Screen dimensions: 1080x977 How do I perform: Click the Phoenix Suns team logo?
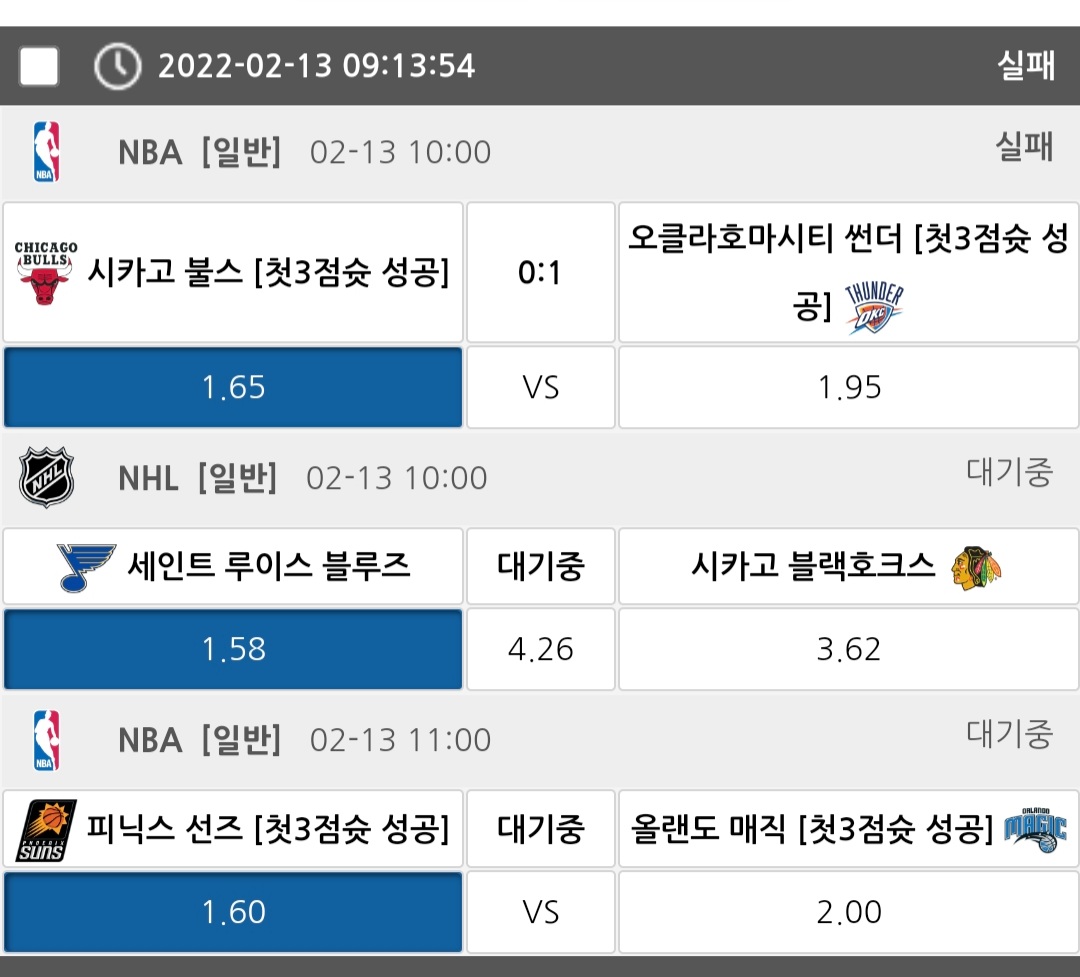click(46, 830)
